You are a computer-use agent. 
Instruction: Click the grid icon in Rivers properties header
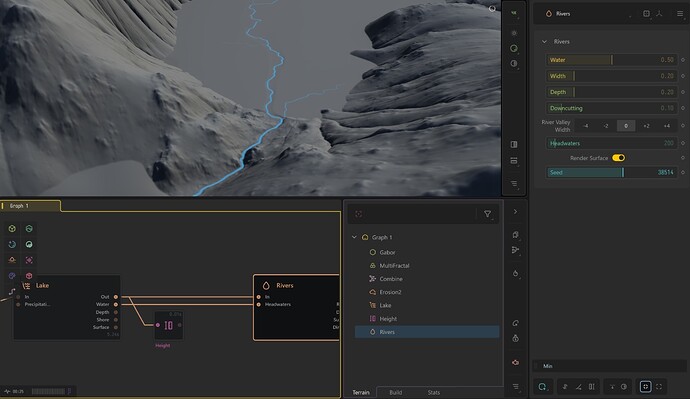pyautogui.click(x=646, y=14)
